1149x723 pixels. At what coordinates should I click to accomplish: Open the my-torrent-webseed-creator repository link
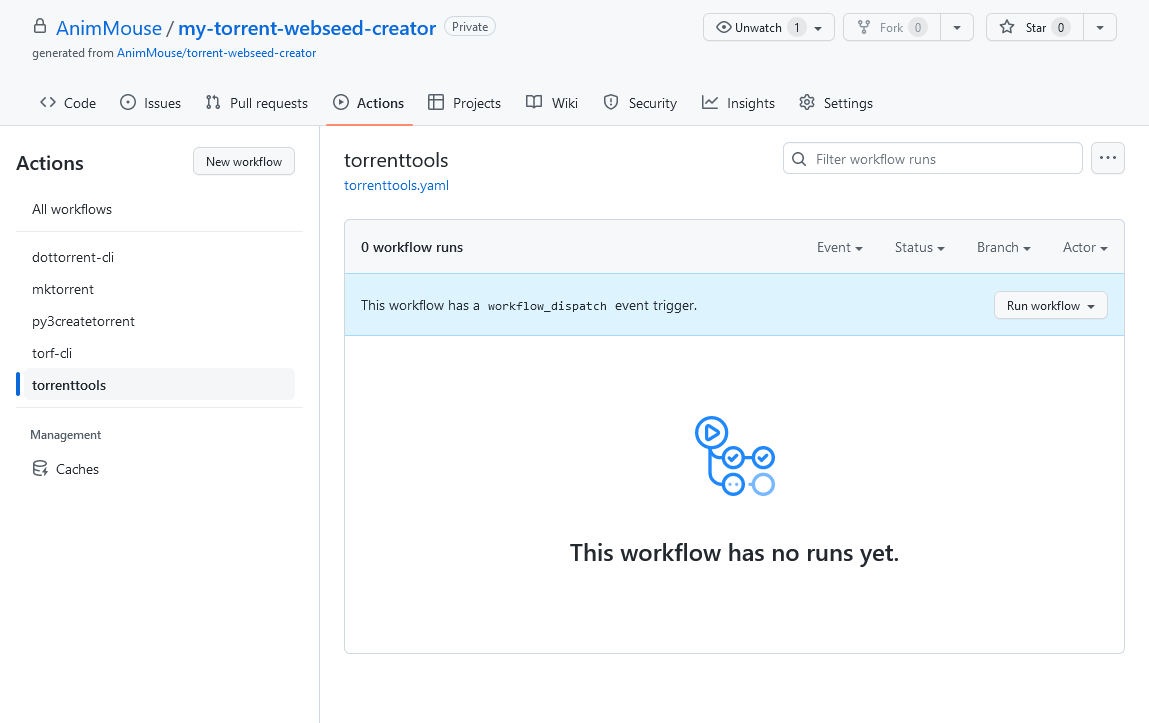click(x=307, y=28)
